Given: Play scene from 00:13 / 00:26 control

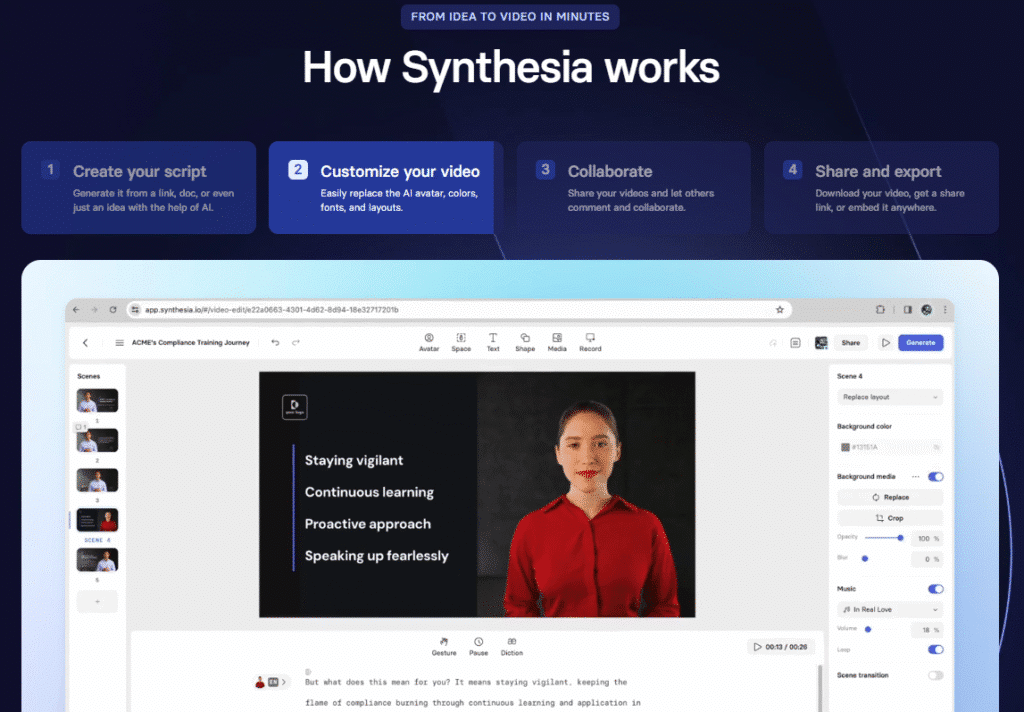Looking at the screenshot, I should (780, 647).
